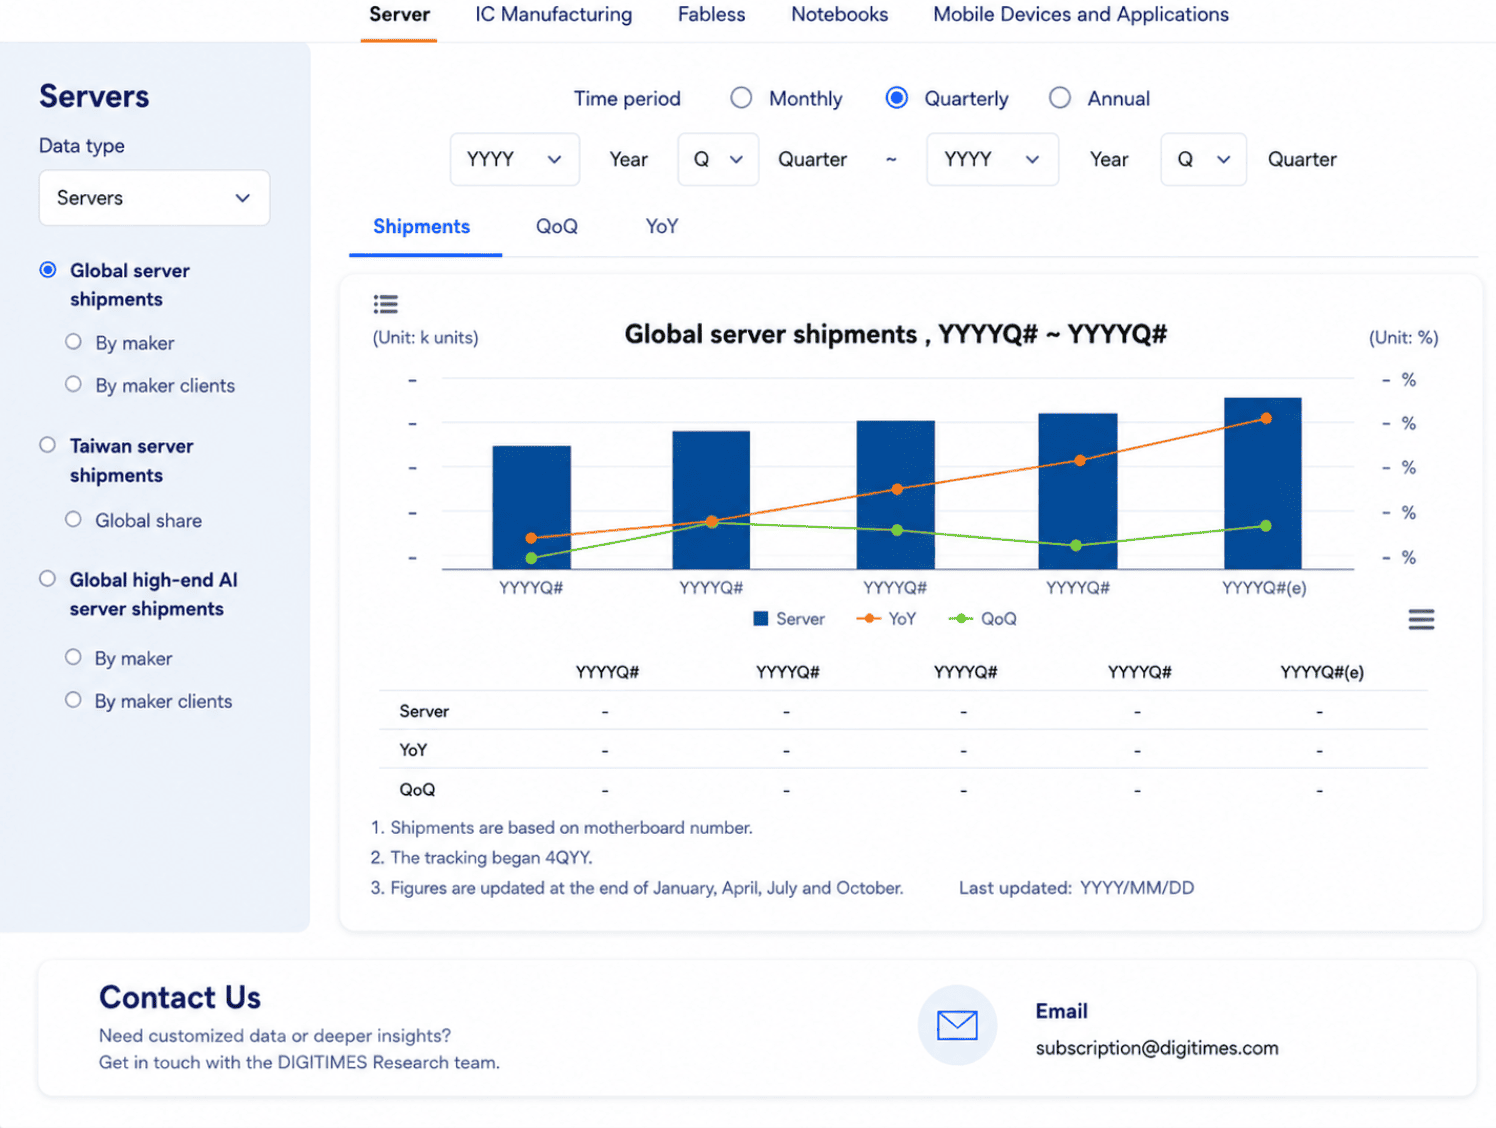Select the Annual time period
This screenshot has height=1128, width=1496.
point(1060,98)
